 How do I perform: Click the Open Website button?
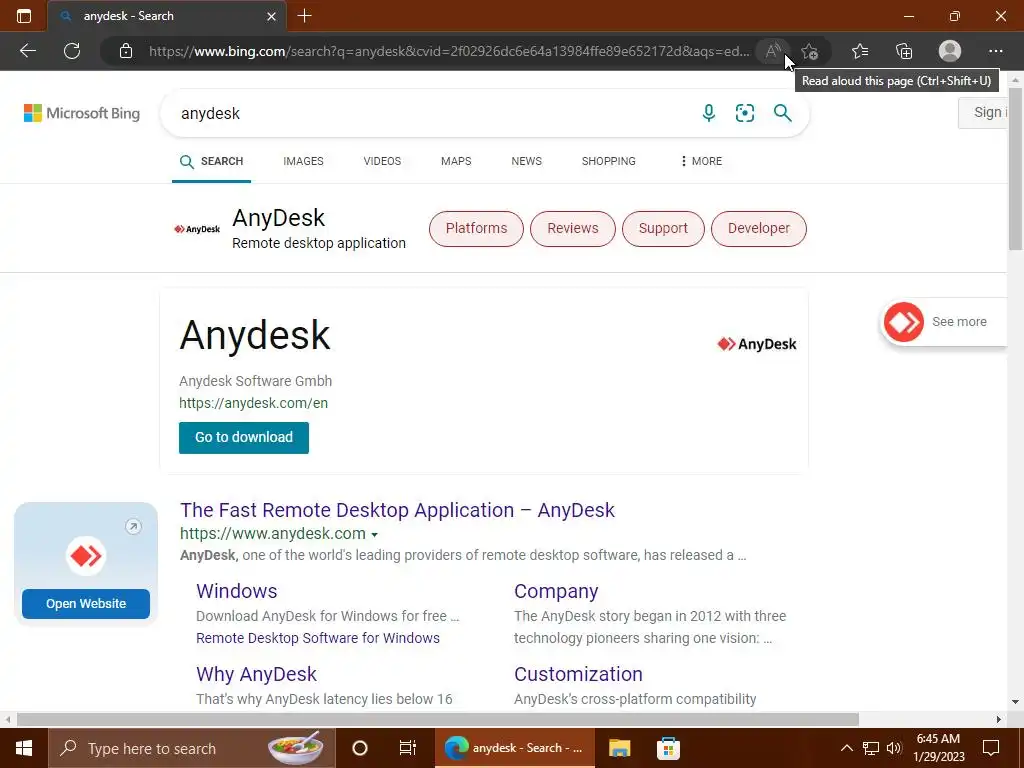pos(86,604)
